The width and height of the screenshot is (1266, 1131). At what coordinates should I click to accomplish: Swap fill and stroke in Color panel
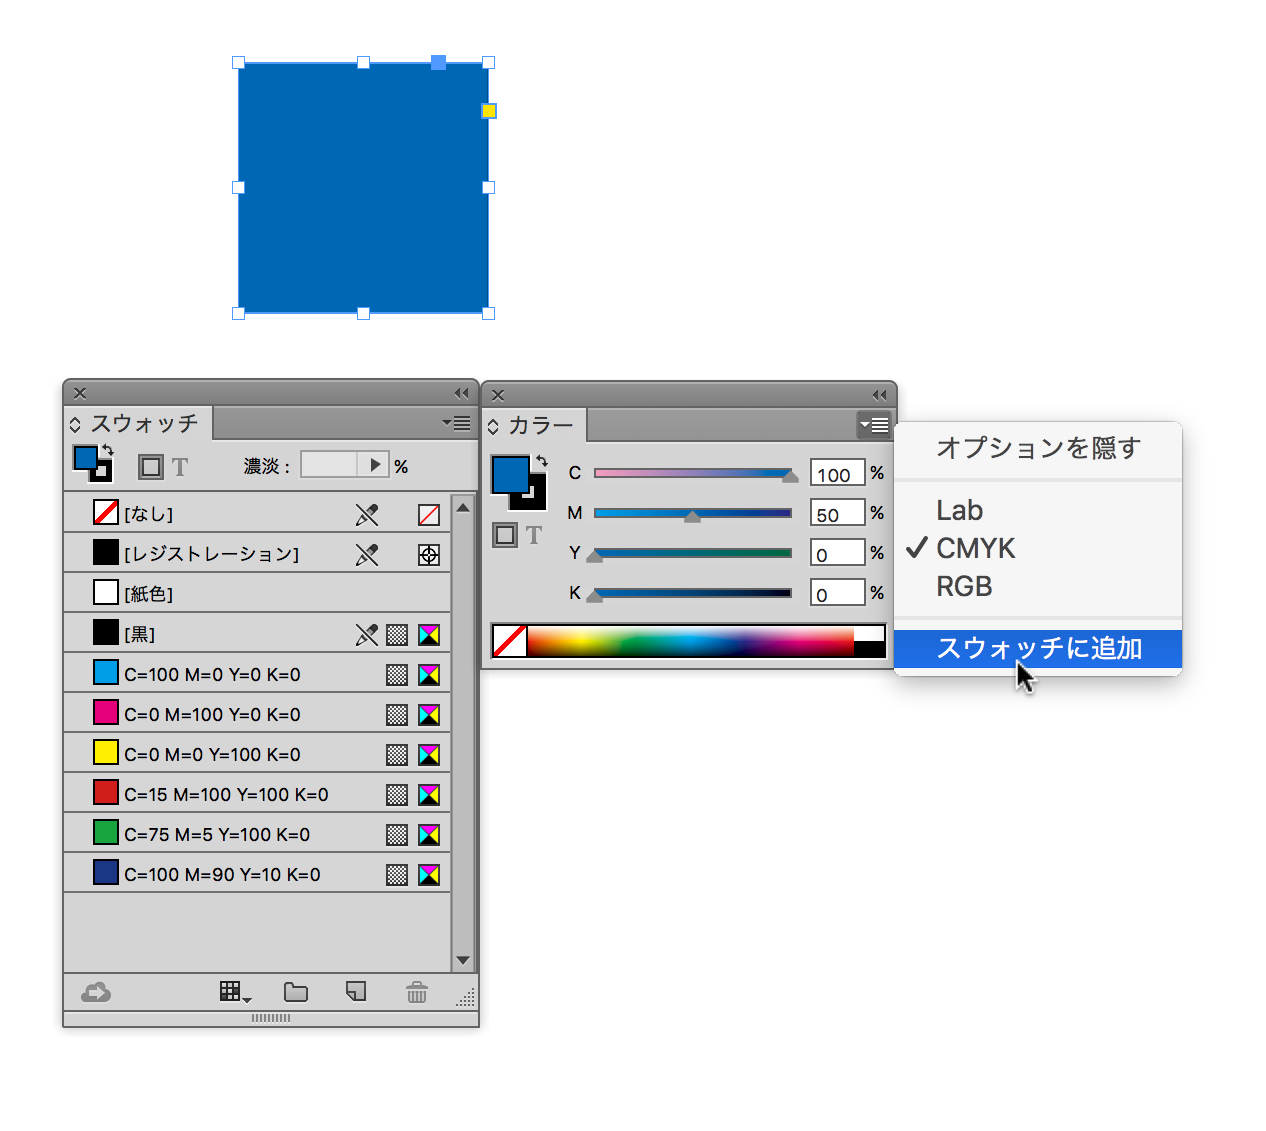click(x=541, y=461)
